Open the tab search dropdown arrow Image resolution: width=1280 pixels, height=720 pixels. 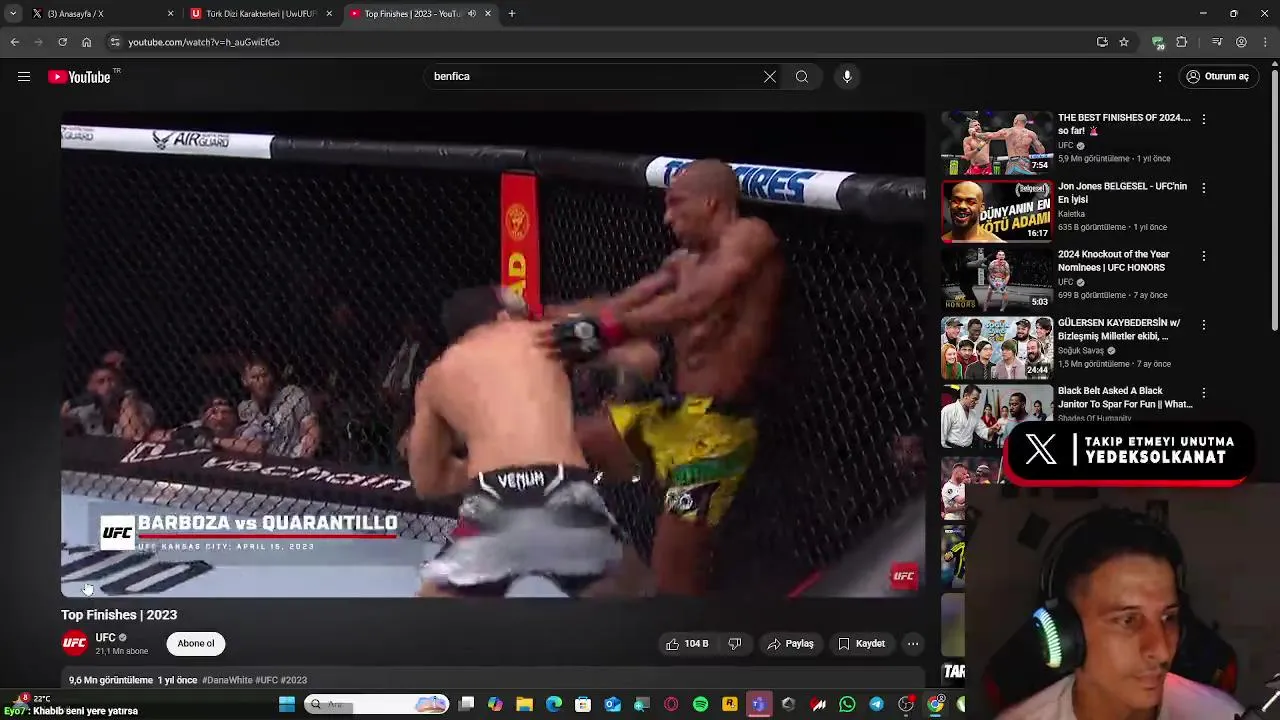pos(12,14)
